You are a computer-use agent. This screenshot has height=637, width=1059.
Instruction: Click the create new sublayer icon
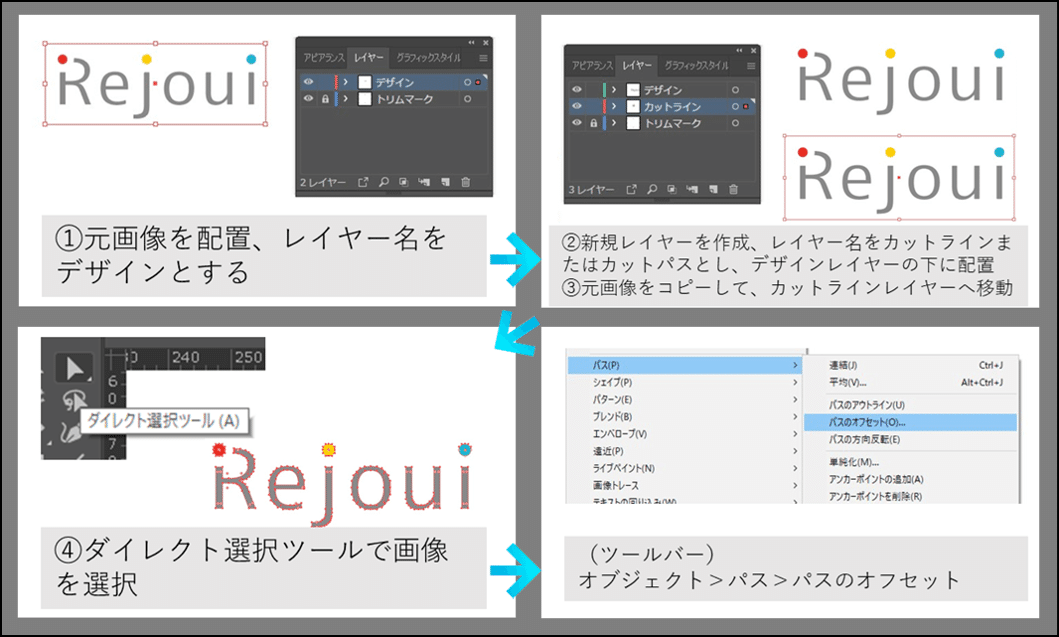point(692,189)
